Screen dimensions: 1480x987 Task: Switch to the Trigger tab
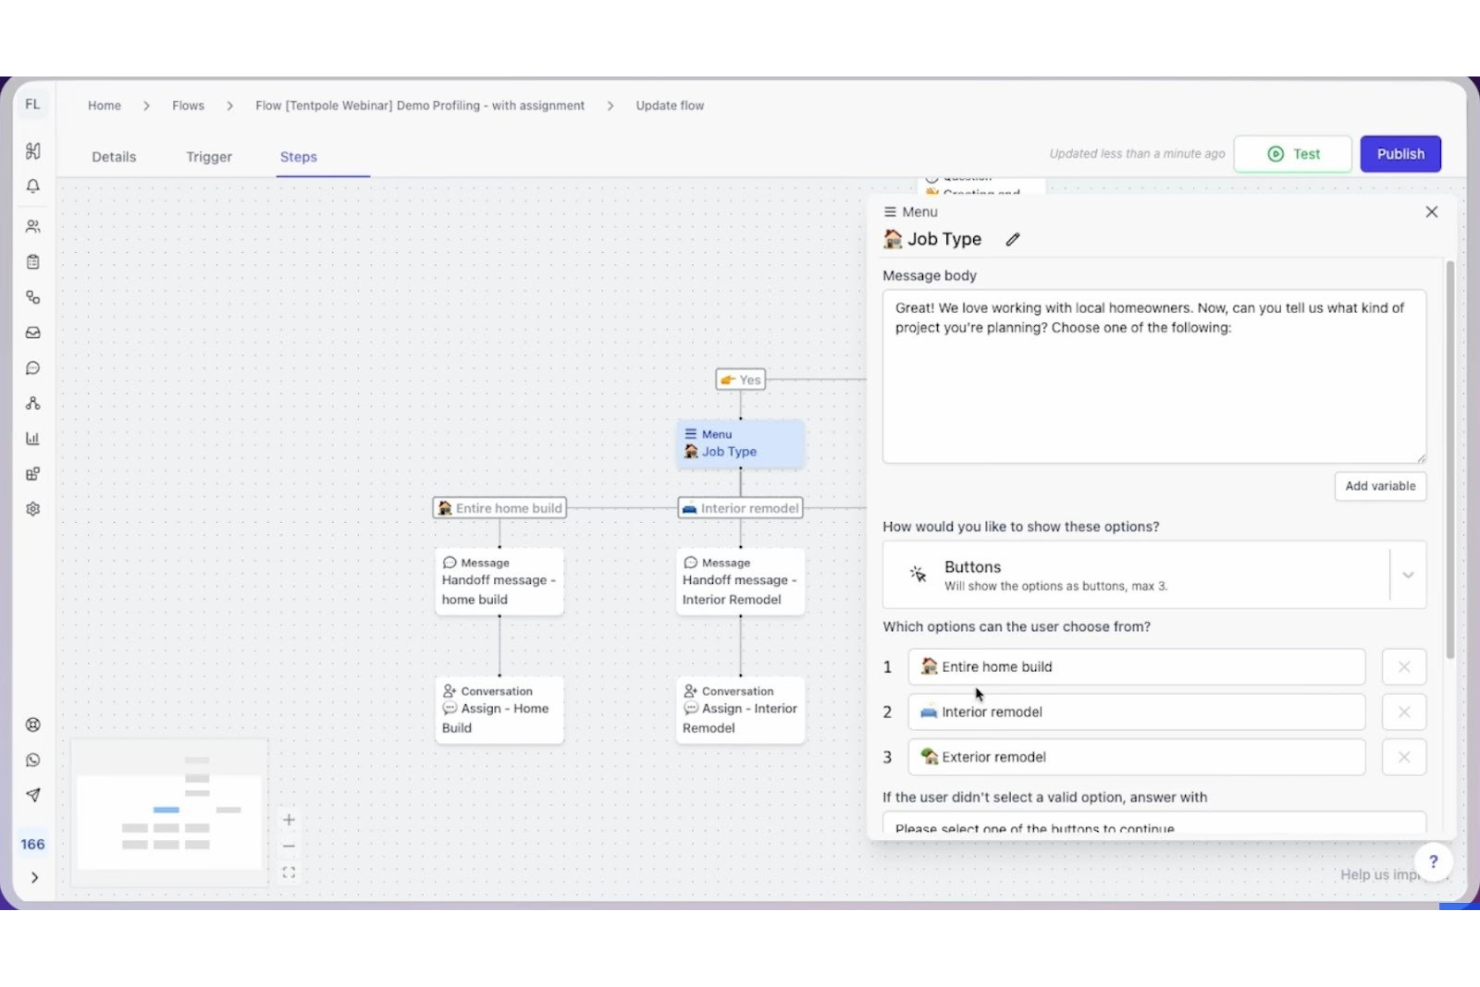[x=208, y=156]
